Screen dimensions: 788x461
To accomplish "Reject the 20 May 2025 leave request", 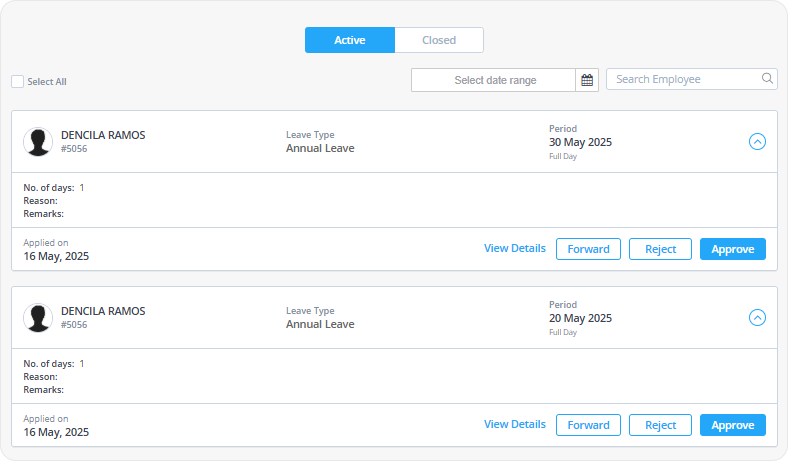I will [x=660, y=425].
